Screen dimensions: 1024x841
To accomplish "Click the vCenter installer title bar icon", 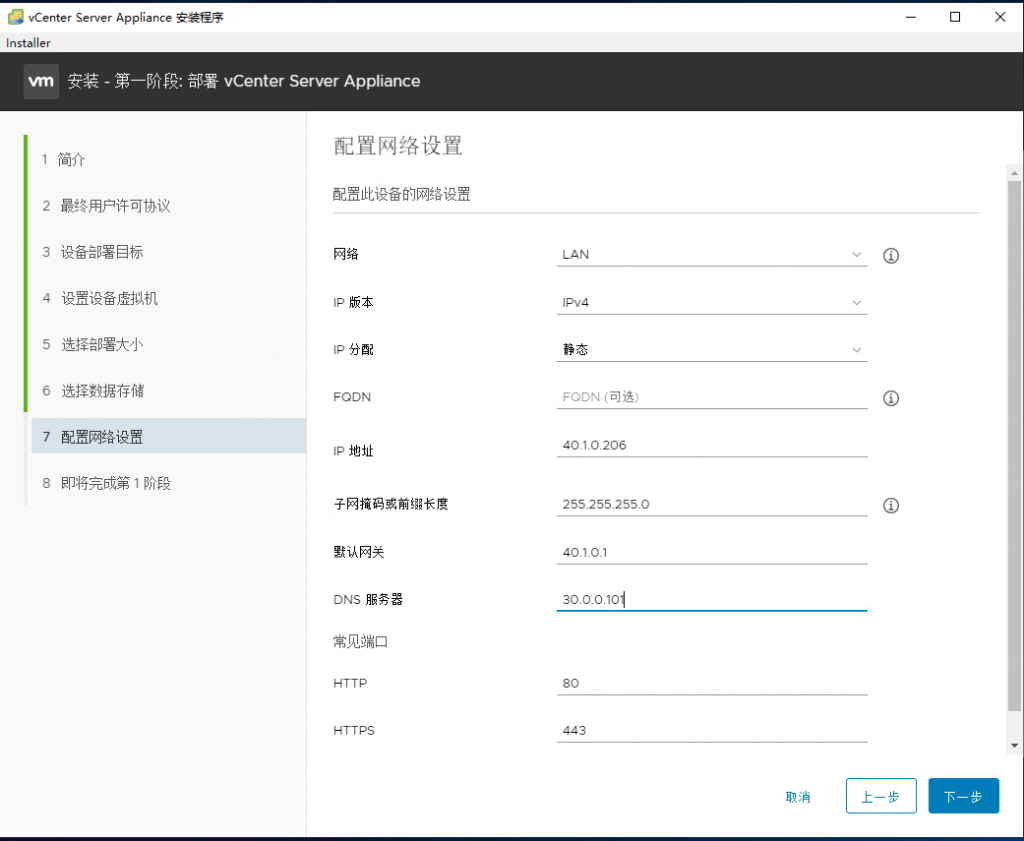I will click(15, 17).
